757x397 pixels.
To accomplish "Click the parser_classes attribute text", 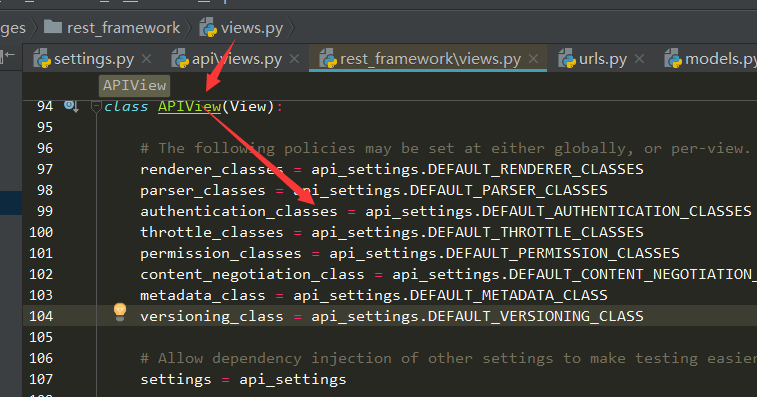I will [203, 190].
